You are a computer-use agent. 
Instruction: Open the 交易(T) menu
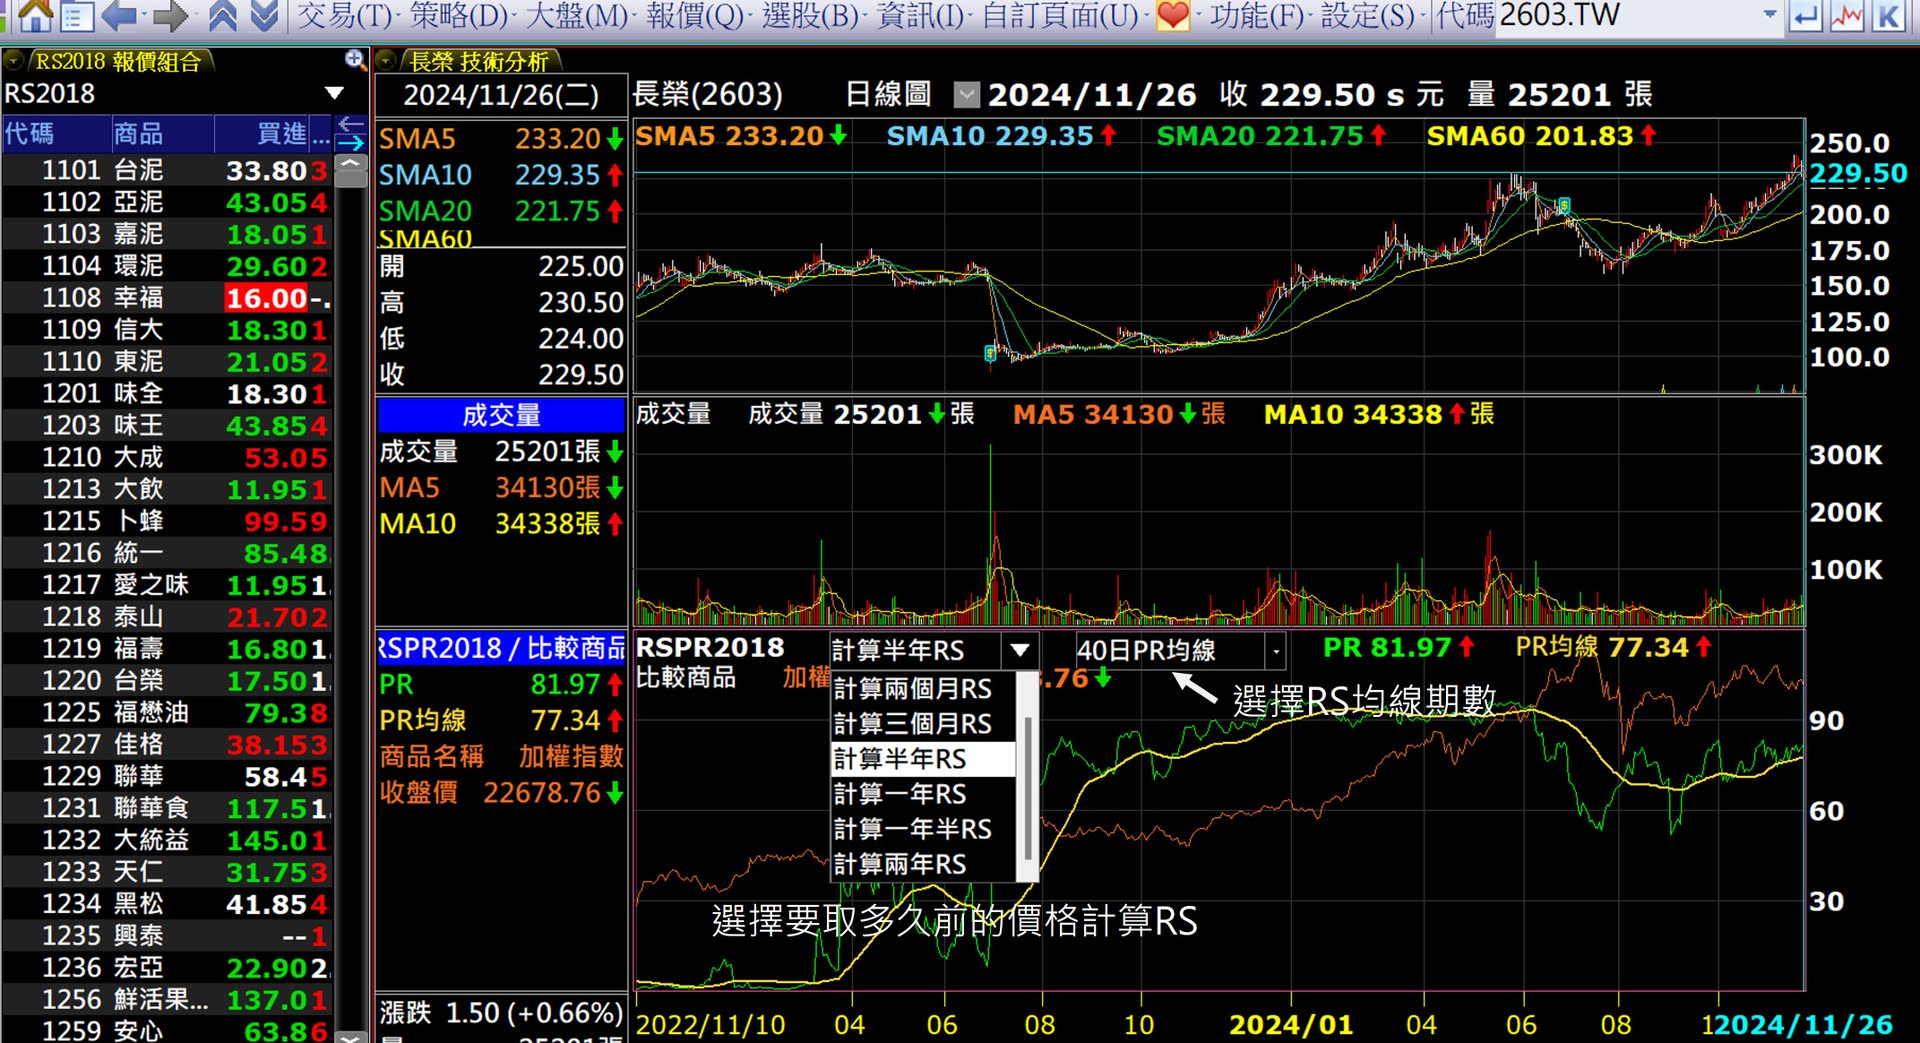(x=345, y=16)
